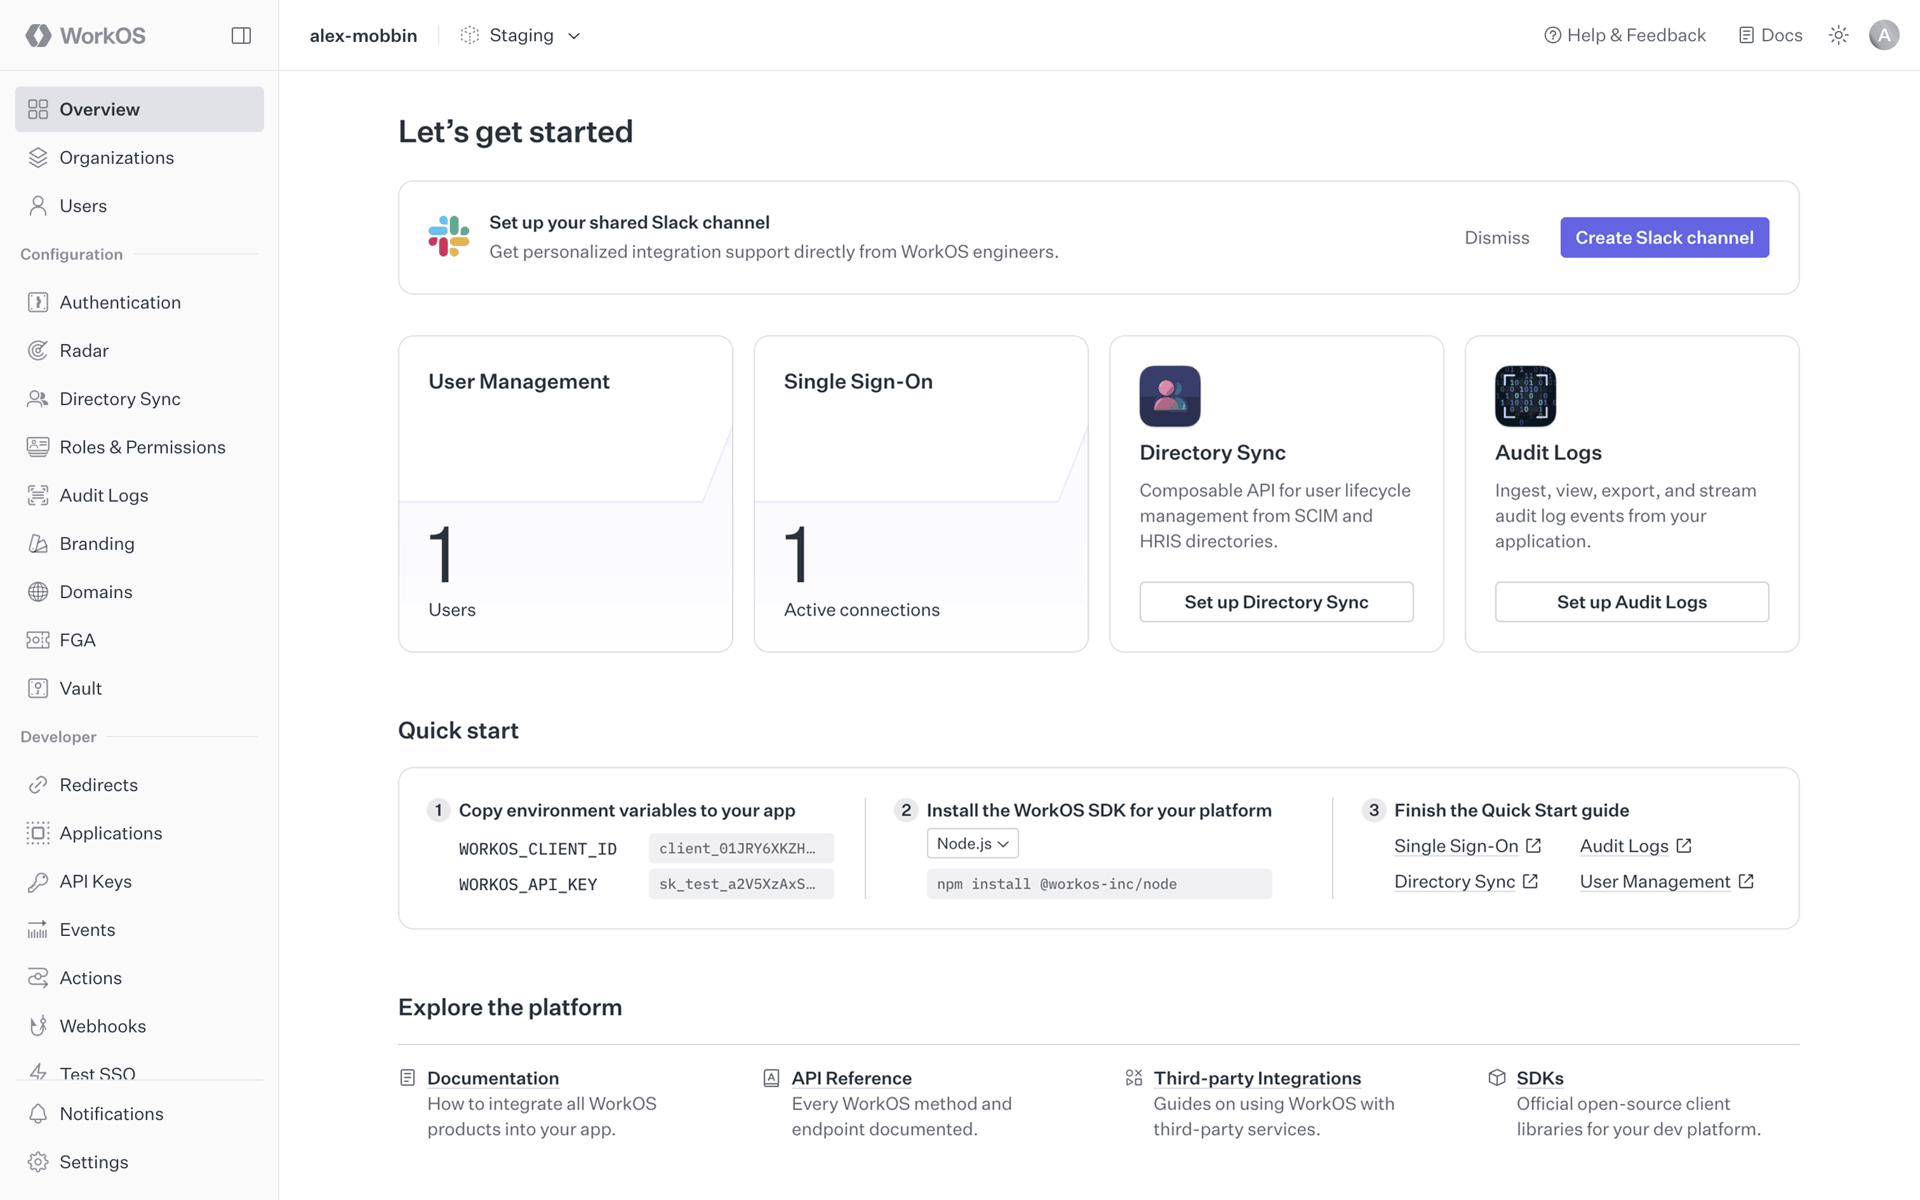The image size is (1920, 1200).
Task: Click the Third-party Integrations icon
Action: pyautogui.click(x=1133, y=1078)
